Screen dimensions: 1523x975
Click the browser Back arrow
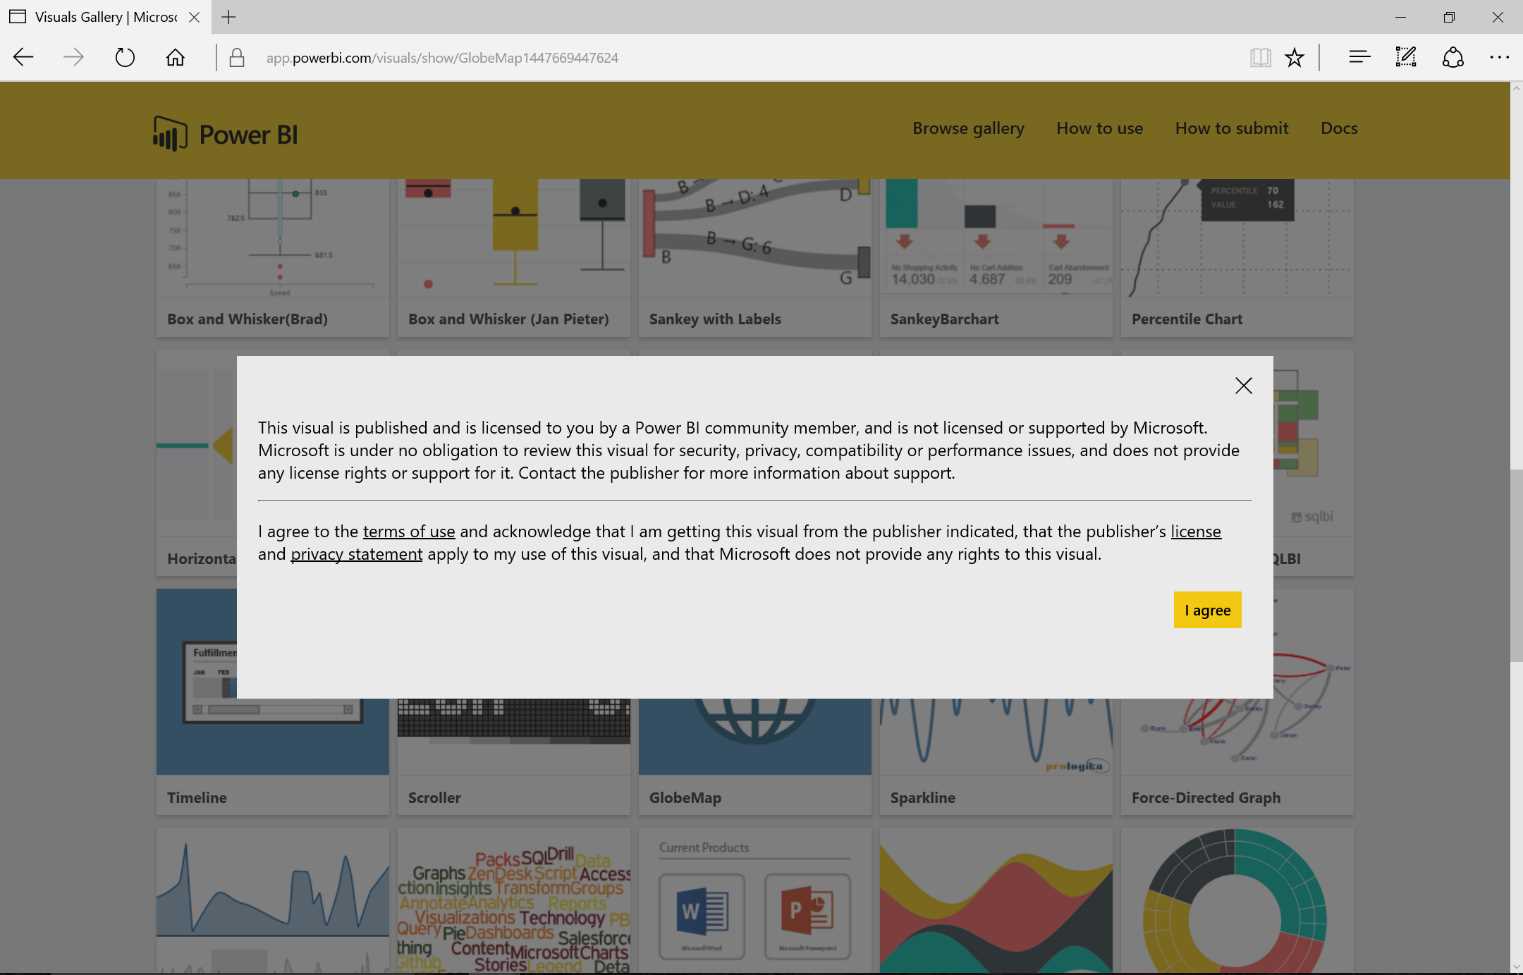click(x=23, y=58)
